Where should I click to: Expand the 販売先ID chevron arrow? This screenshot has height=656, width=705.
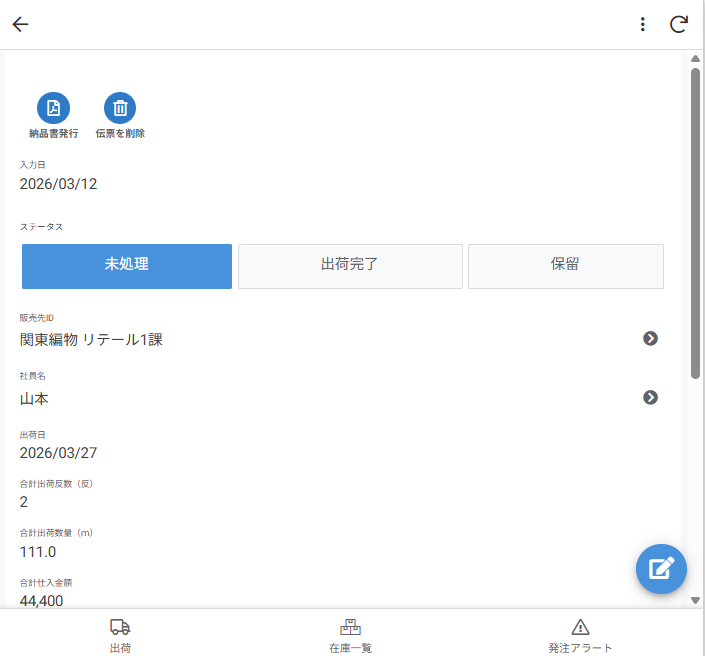point(650,339)
